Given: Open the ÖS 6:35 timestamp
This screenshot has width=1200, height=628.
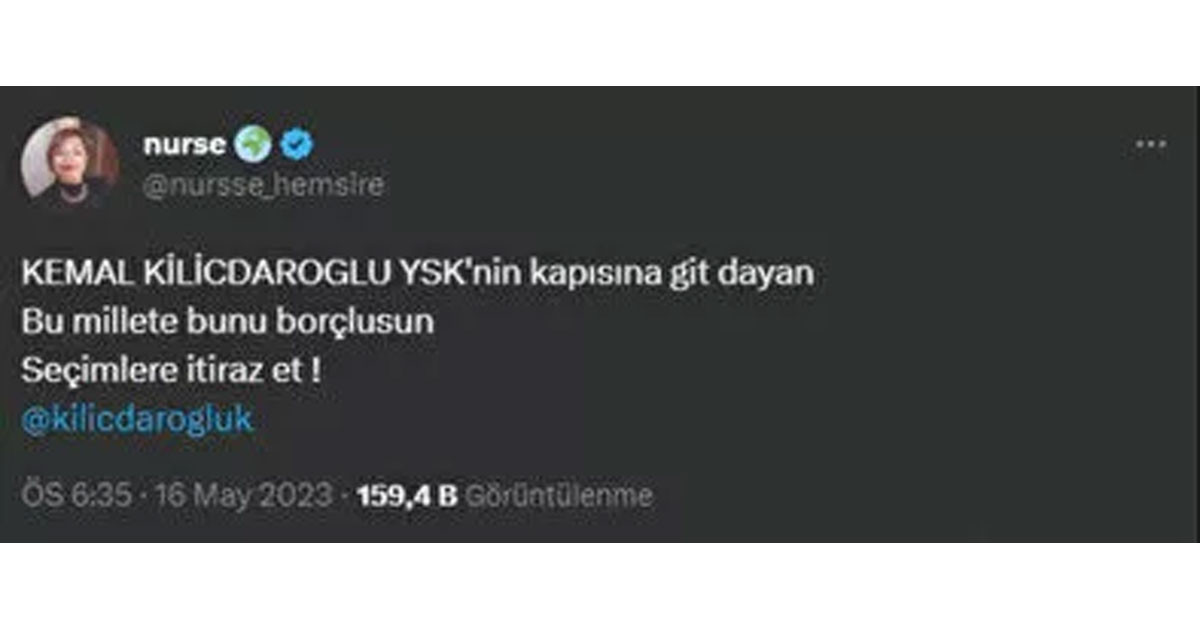Looking at the screenshot, I should click(76, 495).
